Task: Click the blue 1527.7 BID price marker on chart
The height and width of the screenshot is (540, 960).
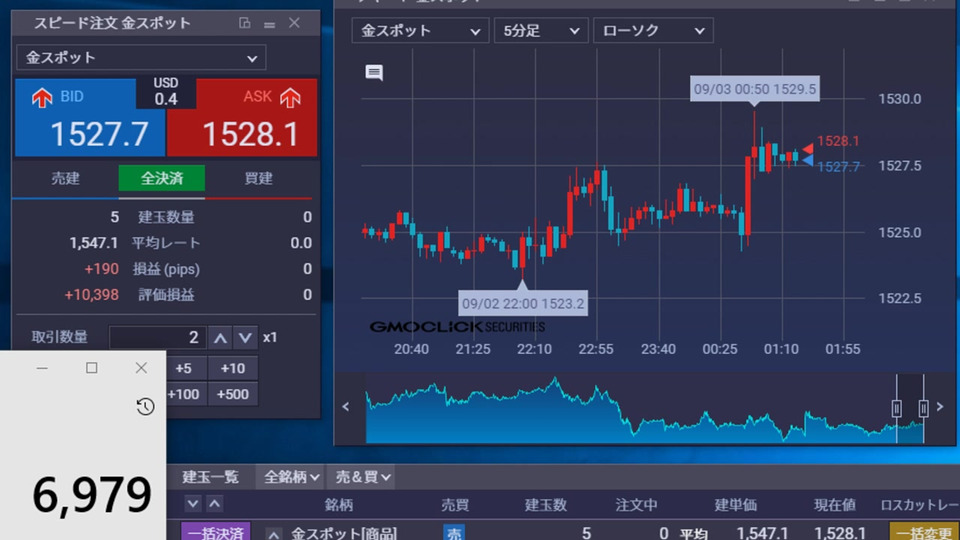Action: (831, 166)
